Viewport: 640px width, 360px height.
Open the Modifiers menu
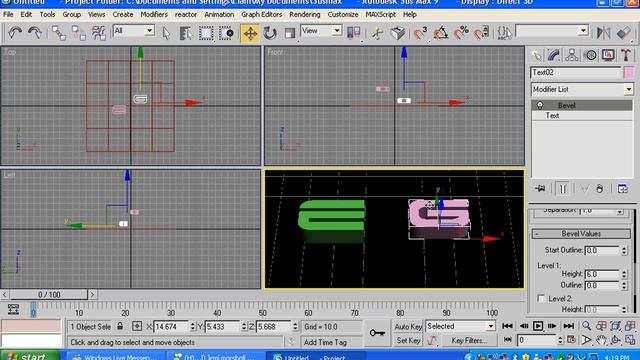[x=154, y=14]
